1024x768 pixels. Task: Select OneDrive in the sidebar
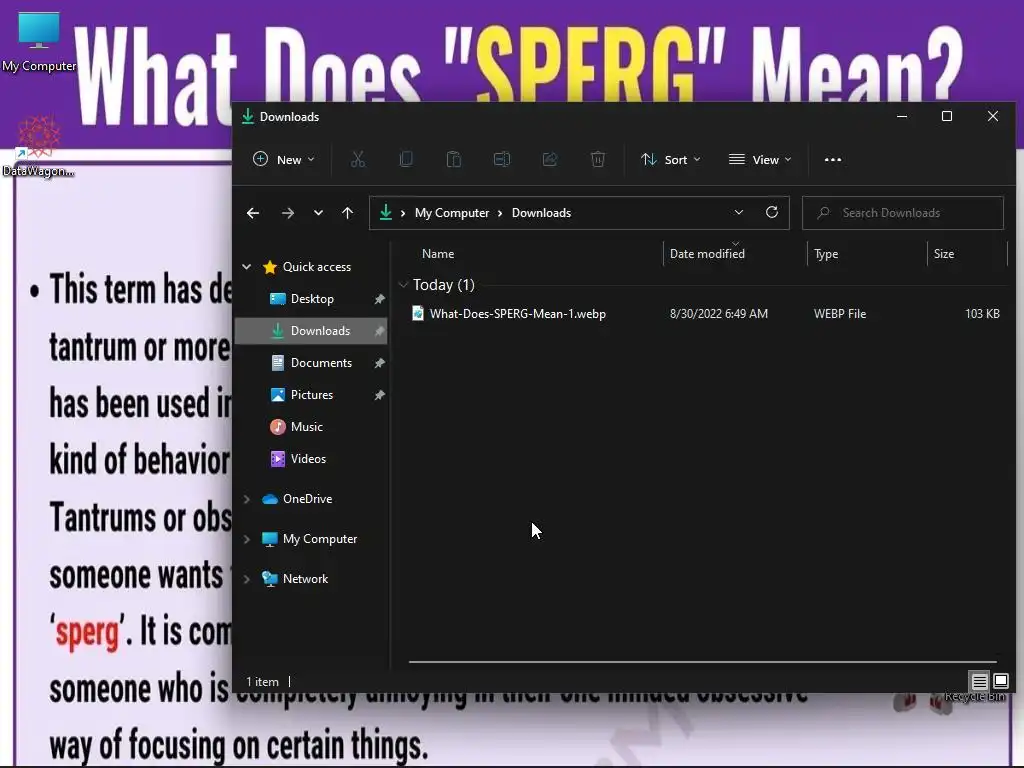307,499
